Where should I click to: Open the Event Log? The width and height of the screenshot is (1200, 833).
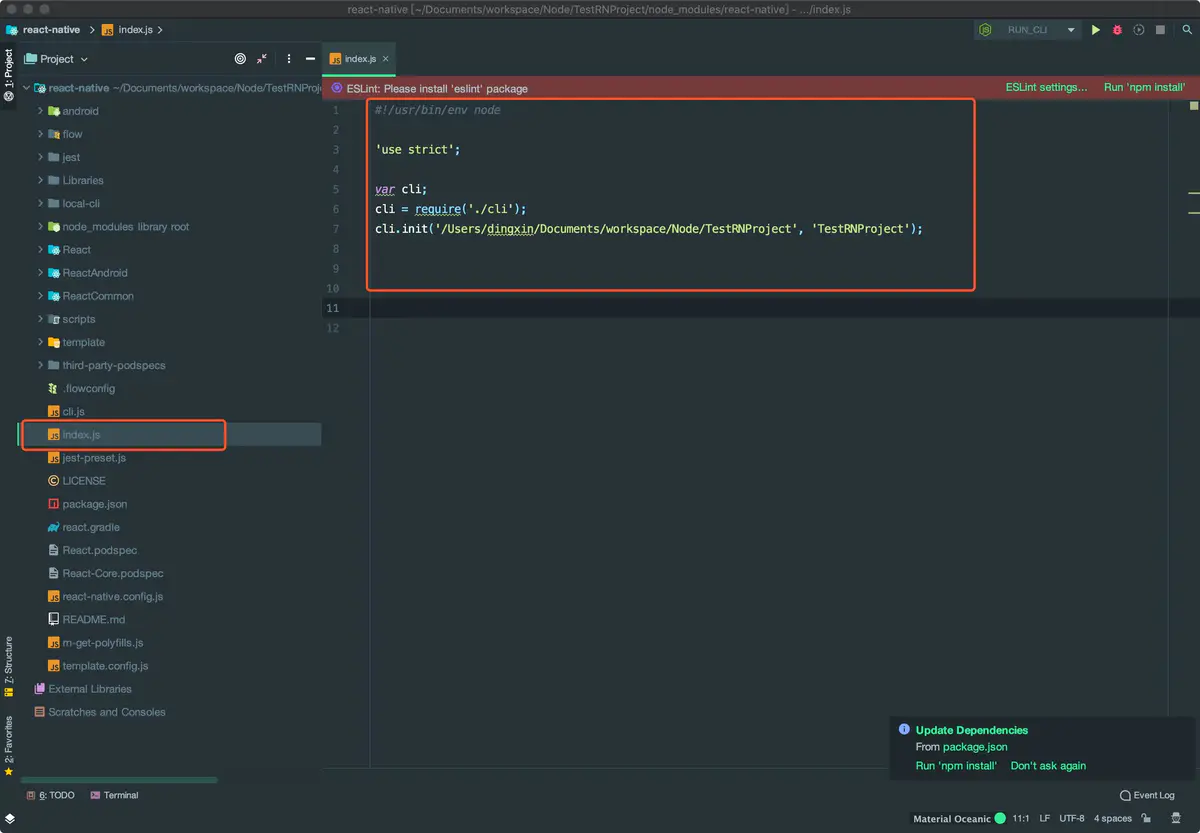(x=1147, y=795)
